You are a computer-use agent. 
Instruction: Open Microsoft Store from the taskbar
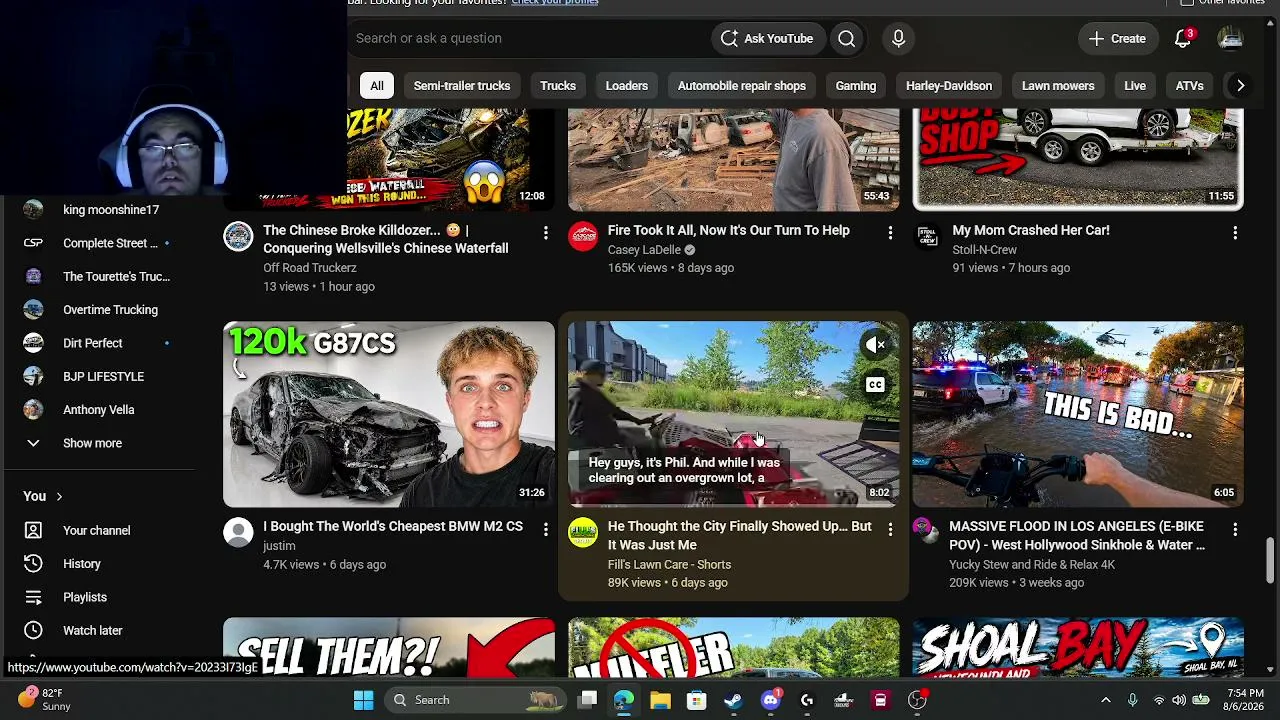[x=697, y=700]
